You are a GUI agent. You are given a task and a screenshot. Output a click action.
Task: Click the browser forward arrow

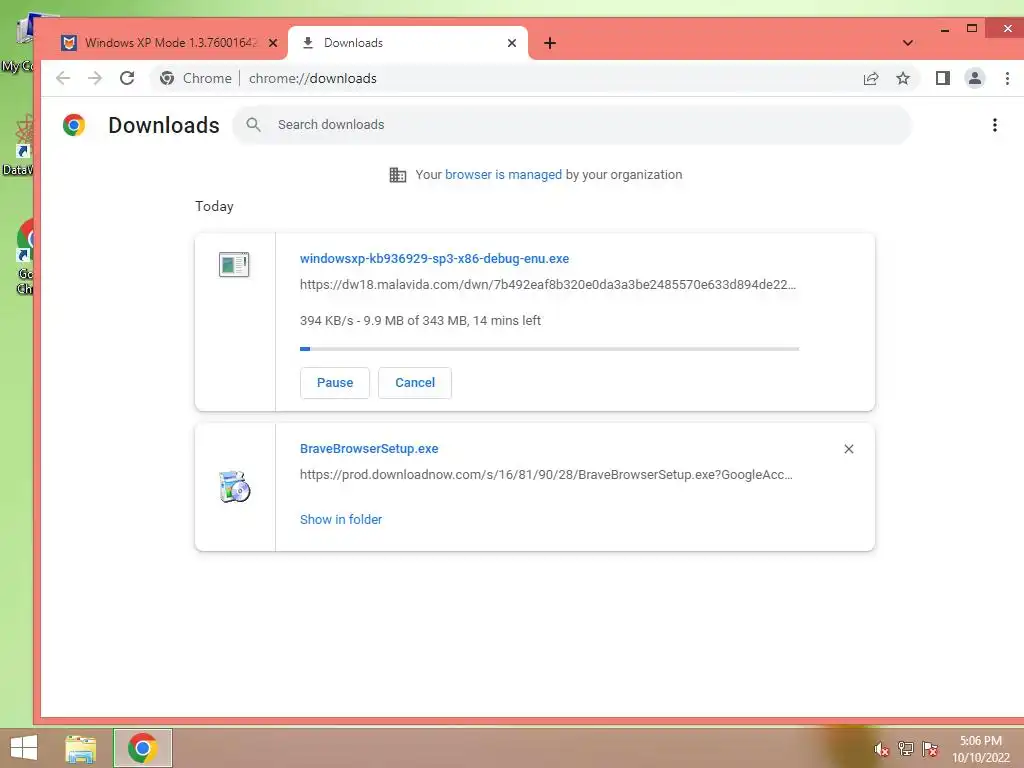[95, 78]
